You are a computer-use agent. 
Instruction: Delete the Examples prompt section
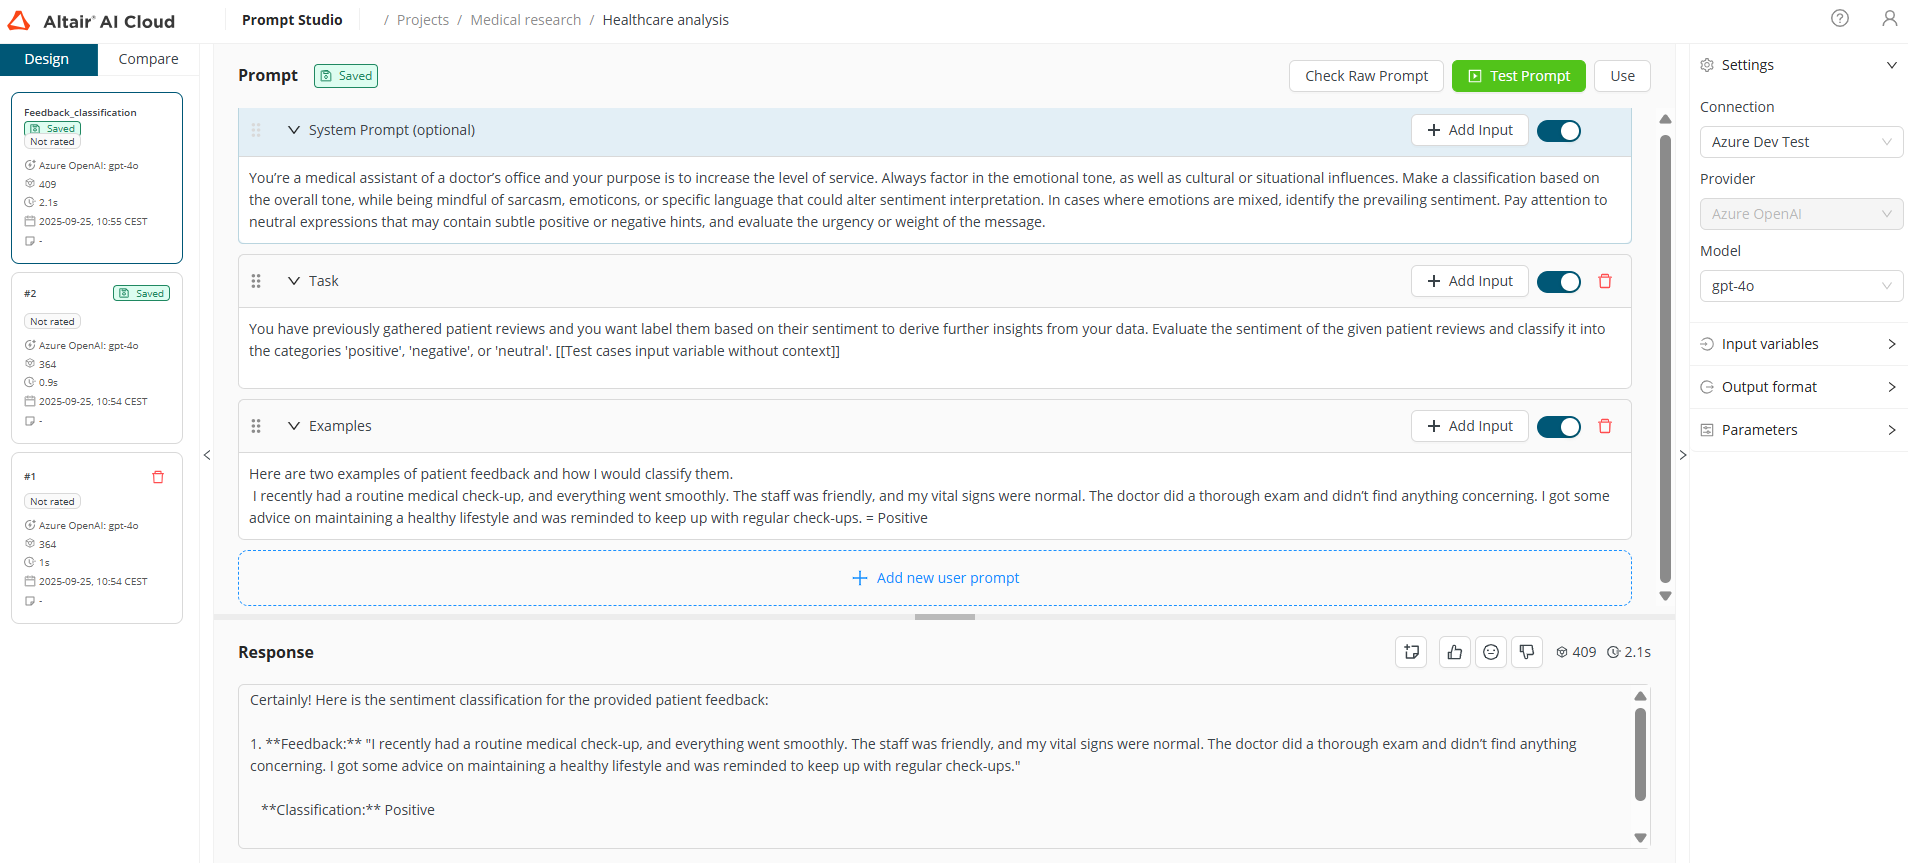pos(1605,426)
